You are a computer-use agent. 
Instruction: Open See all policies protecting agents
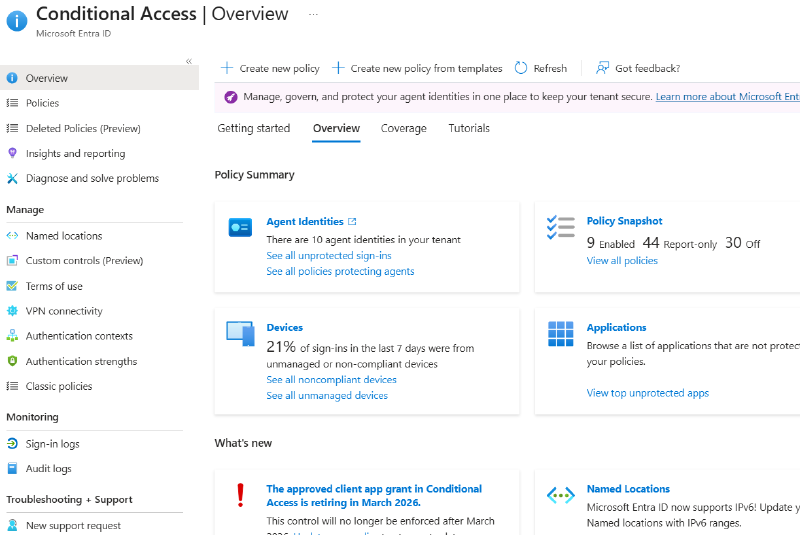pos(340,271)
